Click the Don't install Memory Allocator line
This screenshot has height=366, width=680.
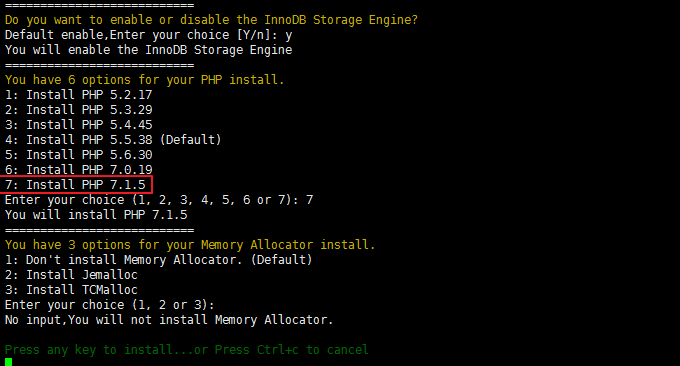click(158, 260)
